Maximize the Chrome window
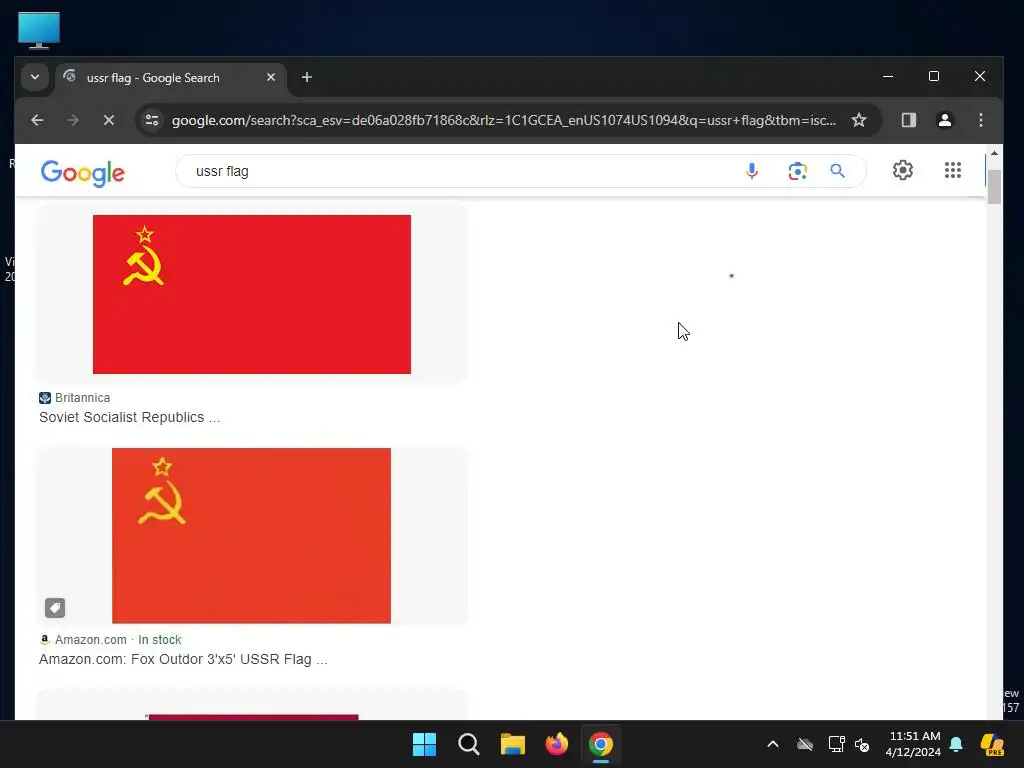Screen dimensions: 1024x768 934,76
